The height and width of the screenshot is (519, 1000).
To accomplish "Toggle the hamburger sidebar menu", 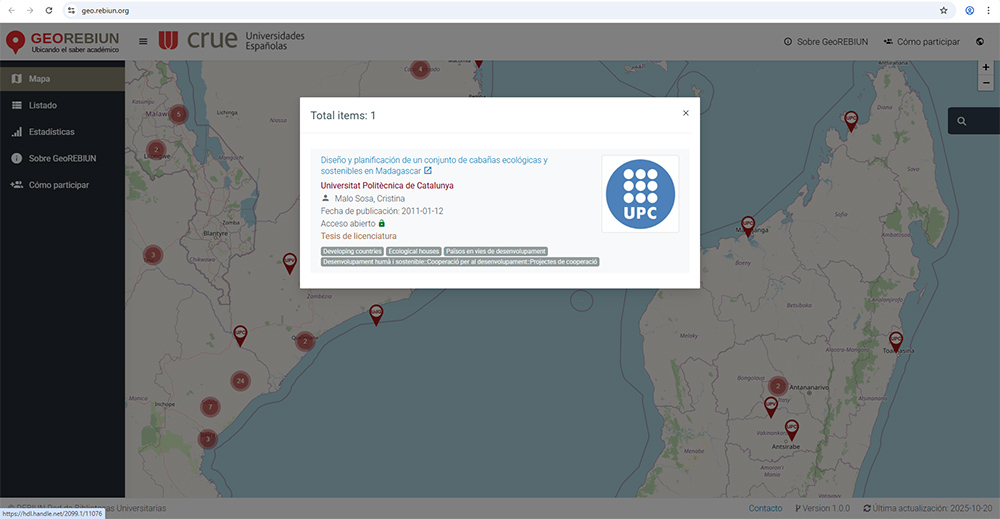I will click(x=143, y=41).
